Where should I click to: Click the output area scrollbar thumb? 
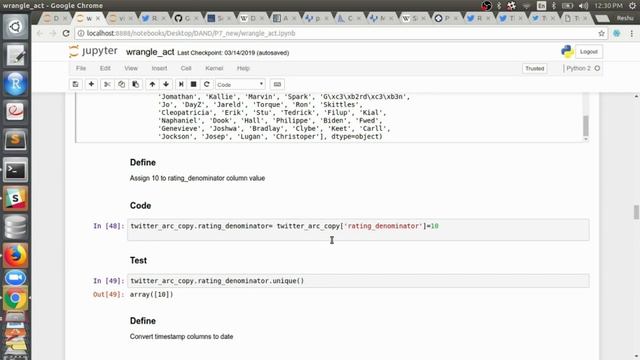click(586, 126)
